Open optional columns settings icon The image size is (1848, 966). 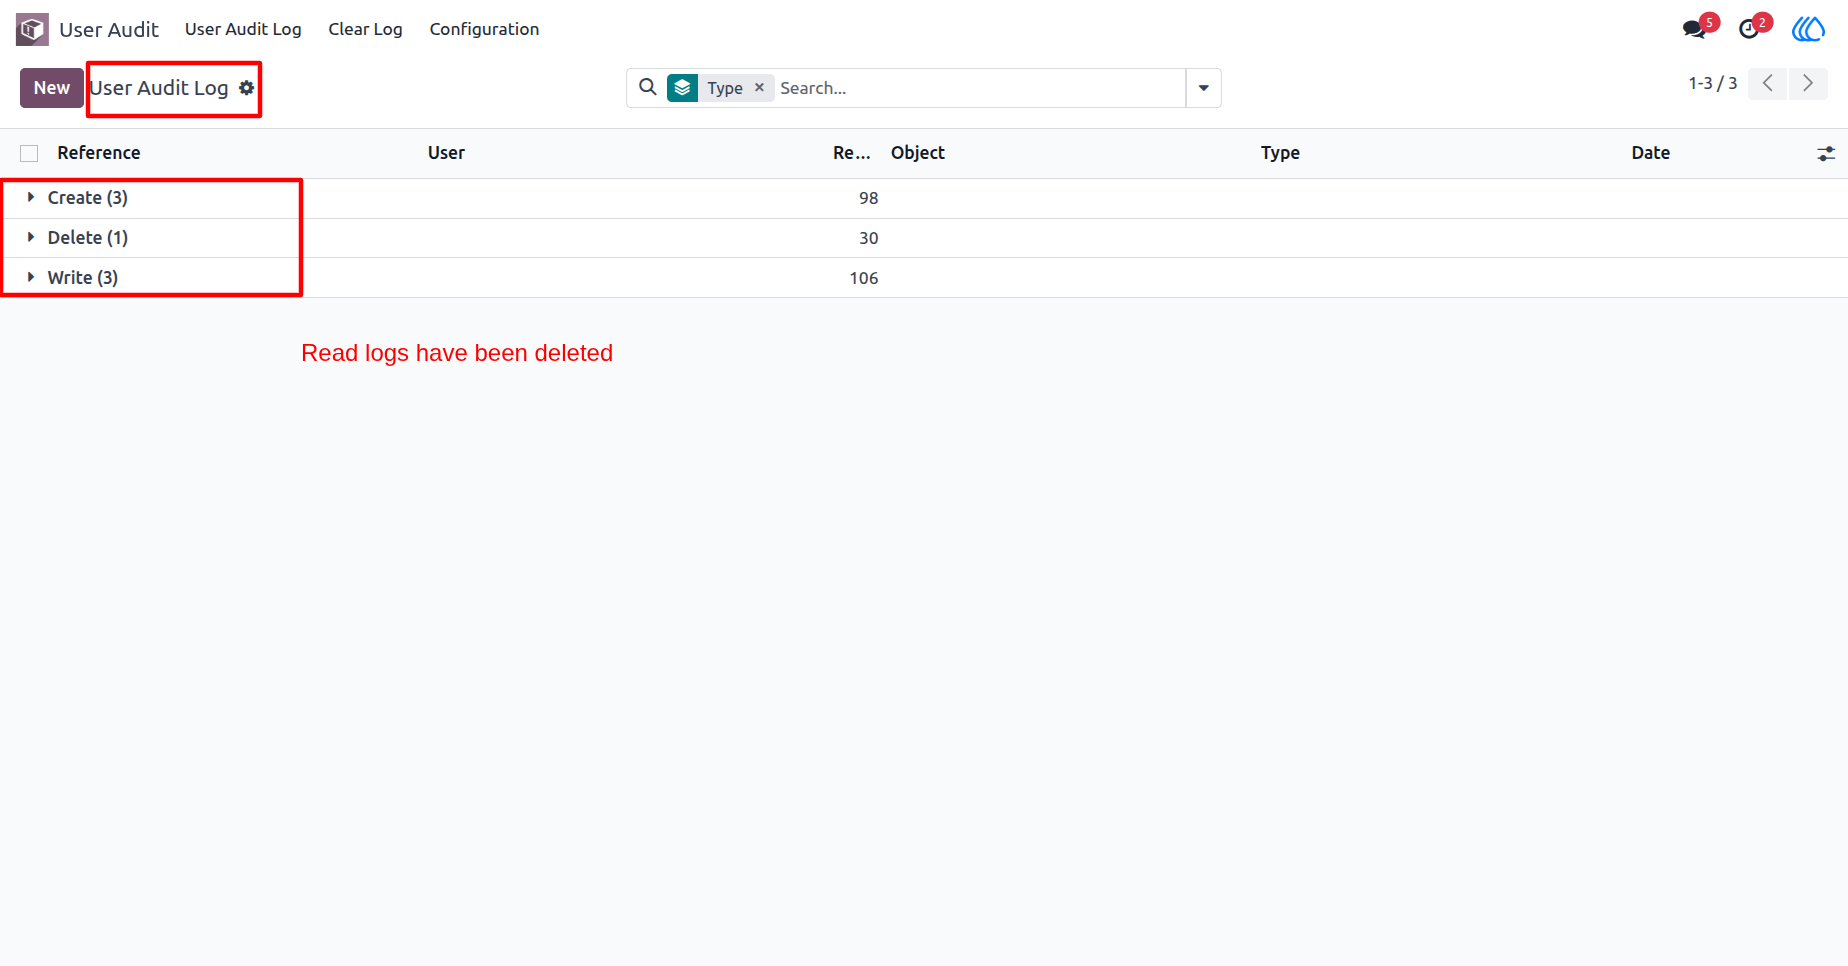point(1826,153)
